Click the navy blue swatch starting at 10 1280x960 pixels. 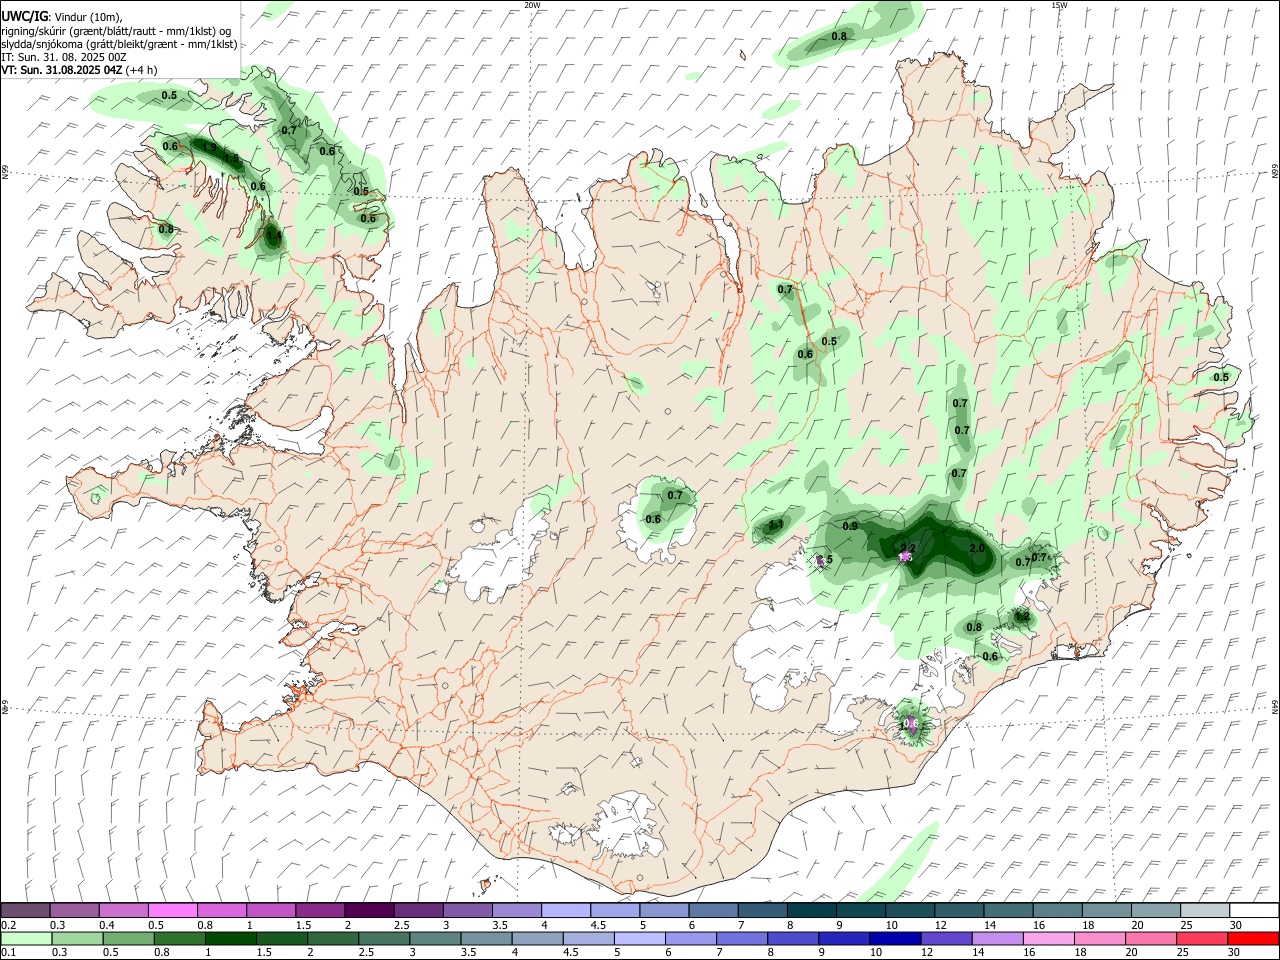pos(894,939)
